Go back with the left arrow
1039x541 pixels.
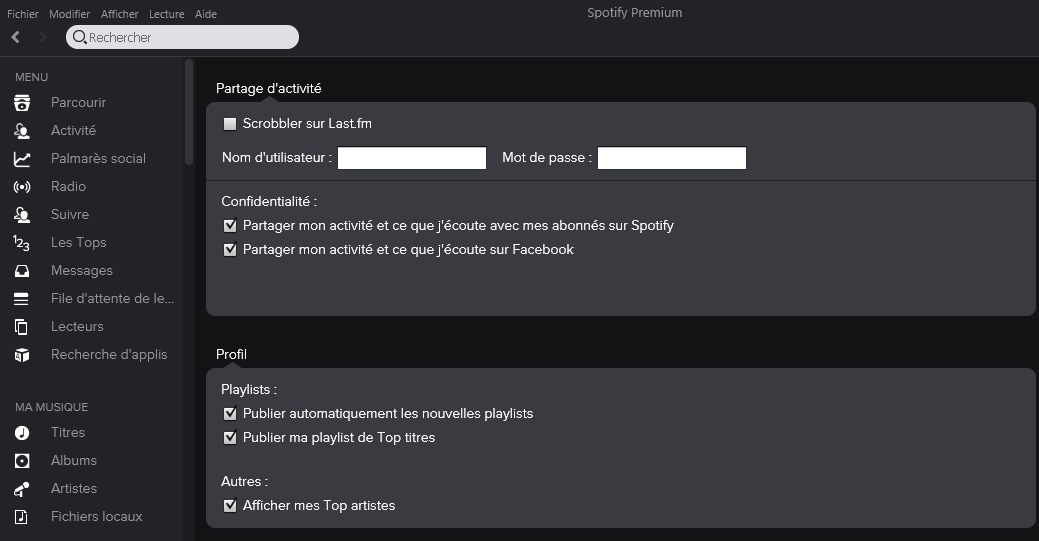point(15,37)
